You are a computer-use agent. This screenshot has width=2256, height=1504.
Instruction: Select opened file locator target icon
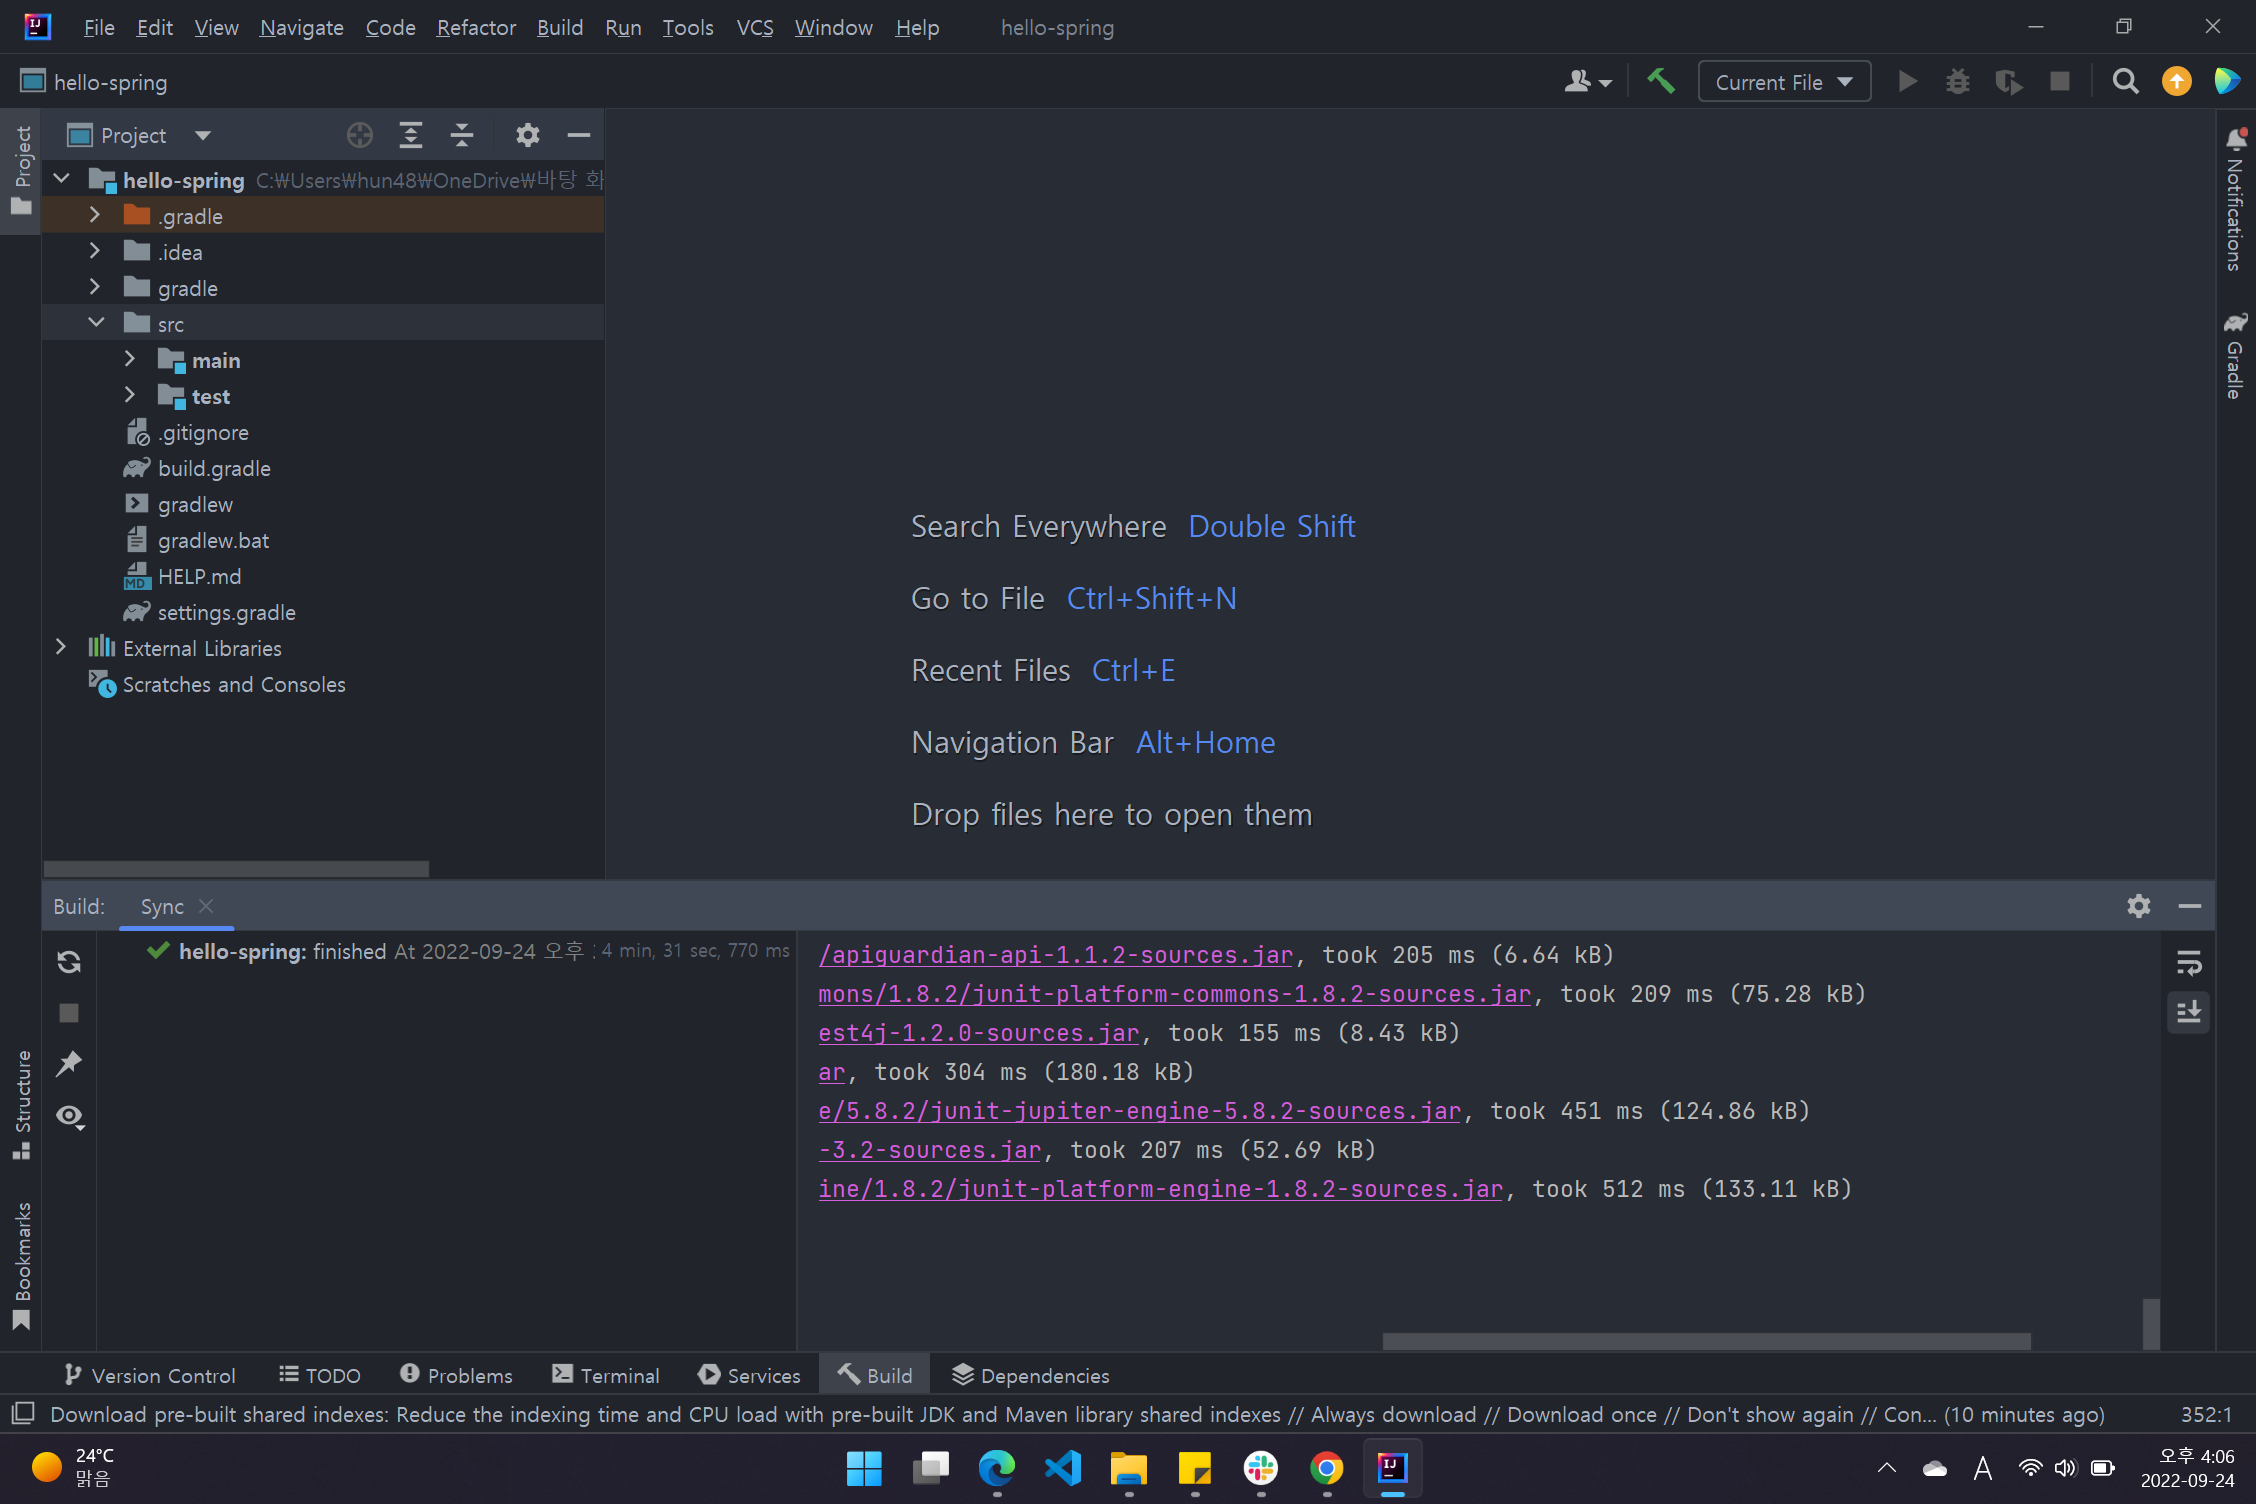[x=359, y=135]
